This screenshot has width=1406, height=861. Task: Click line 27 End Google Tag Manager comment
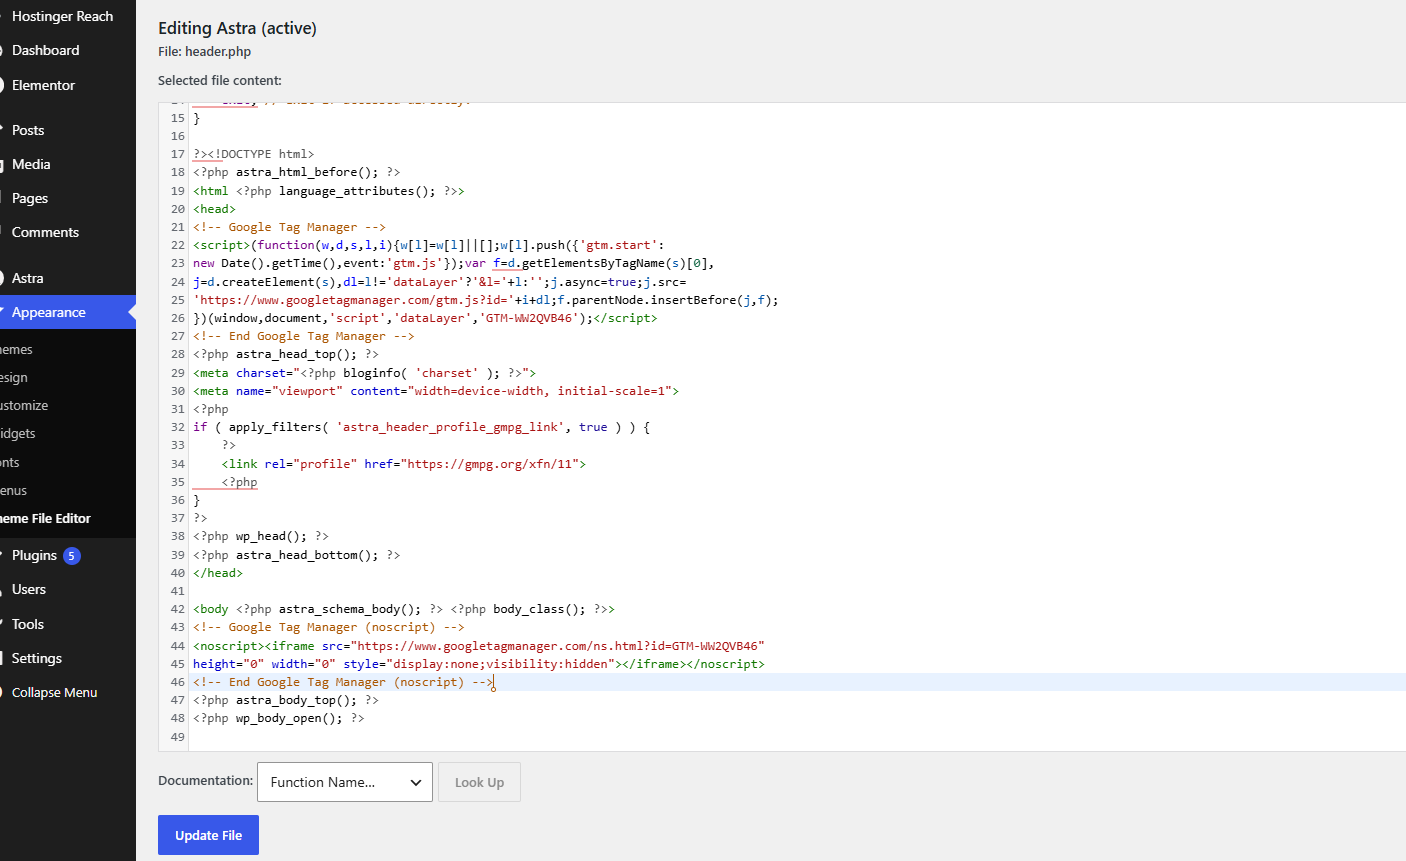click(x=304, y=336)
